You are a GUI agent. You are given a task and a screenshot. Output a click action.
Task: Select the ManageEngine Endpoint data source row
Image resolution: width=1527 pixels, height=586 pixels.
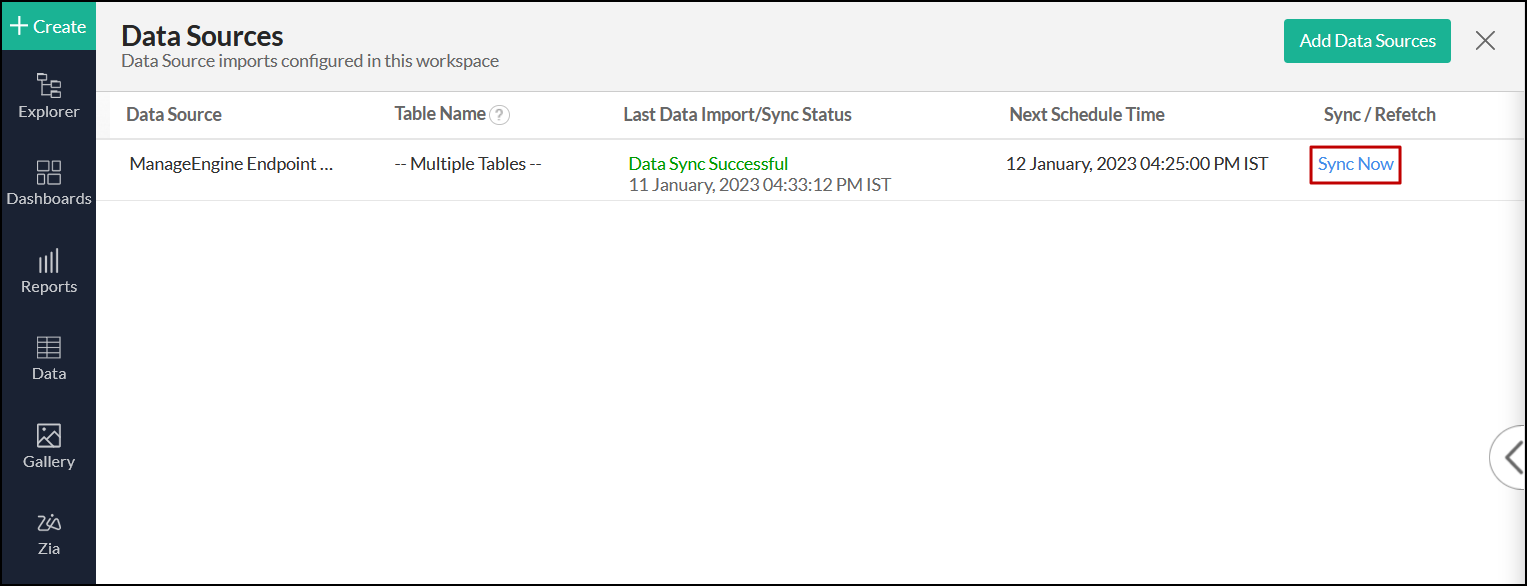point(231,164)
